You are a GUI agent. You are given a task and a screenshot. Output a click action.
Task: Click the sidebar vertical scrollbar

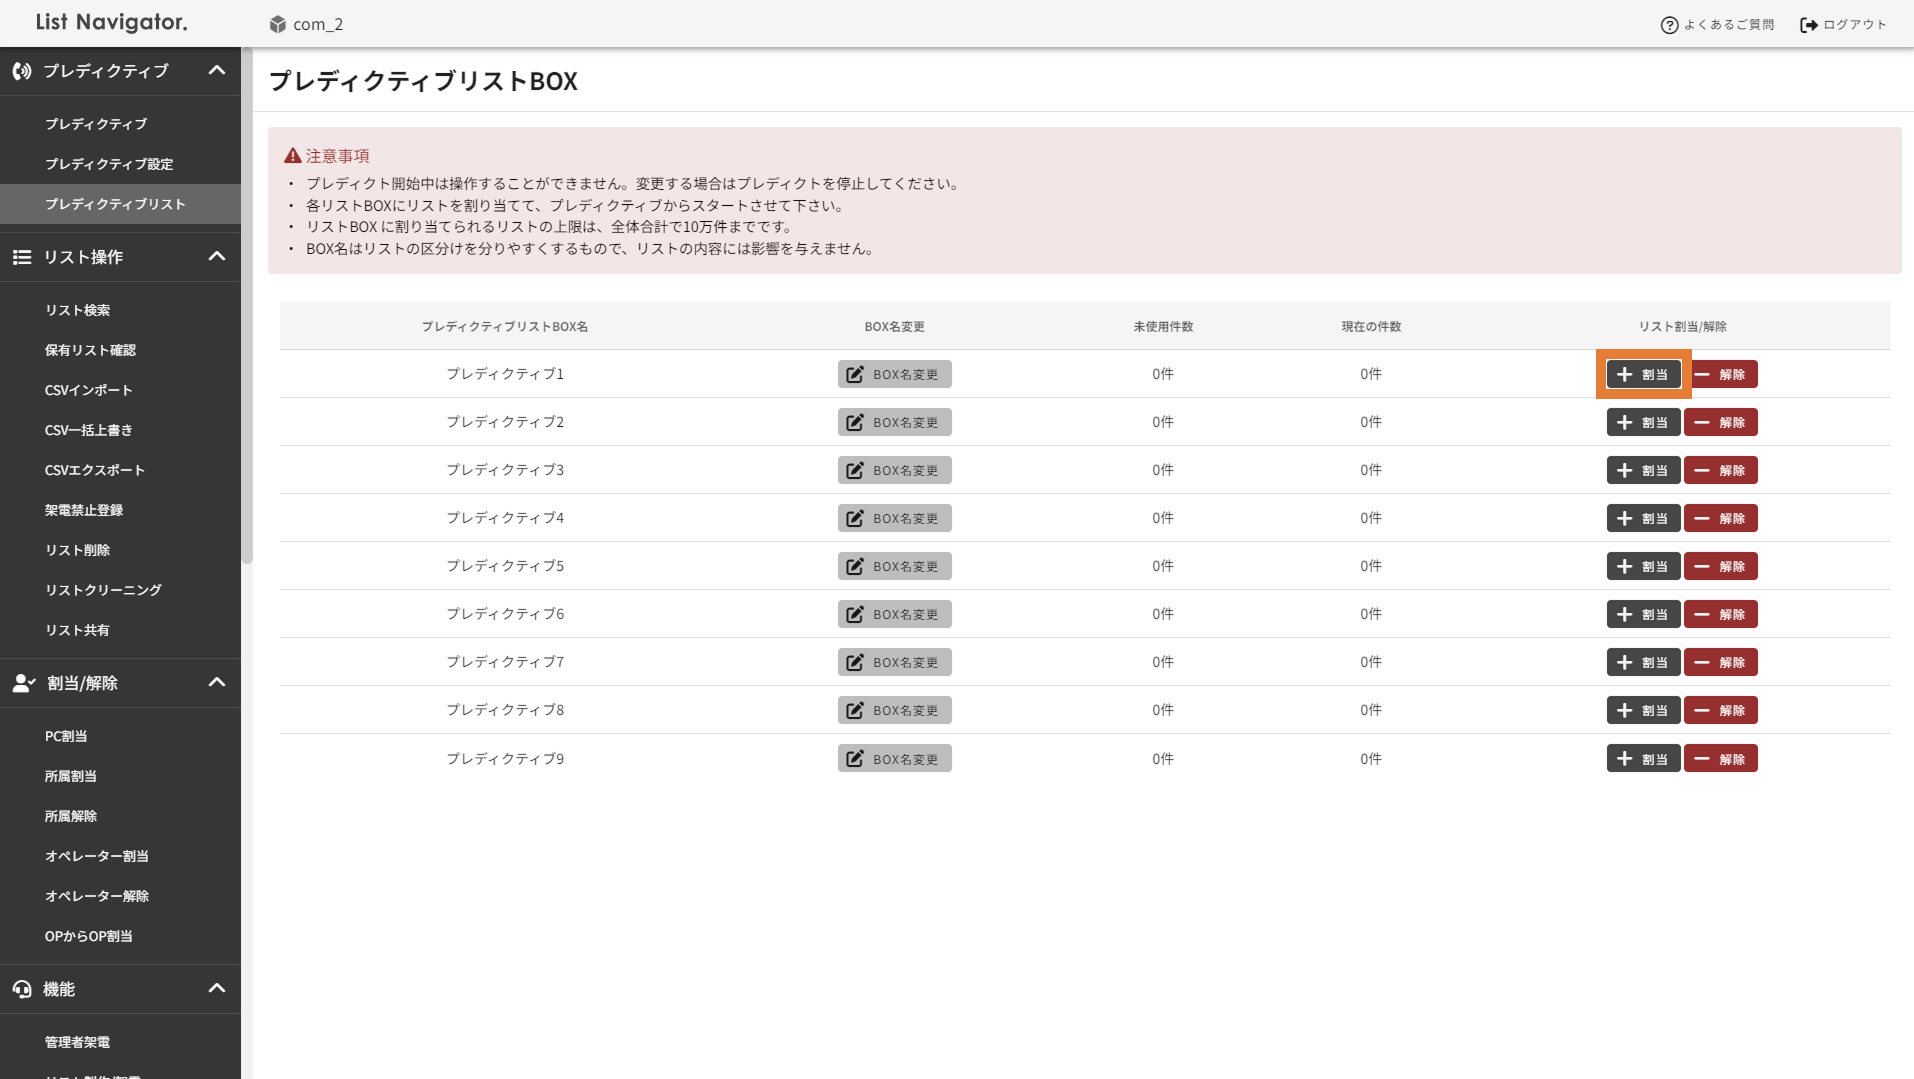tap(247, 300)
